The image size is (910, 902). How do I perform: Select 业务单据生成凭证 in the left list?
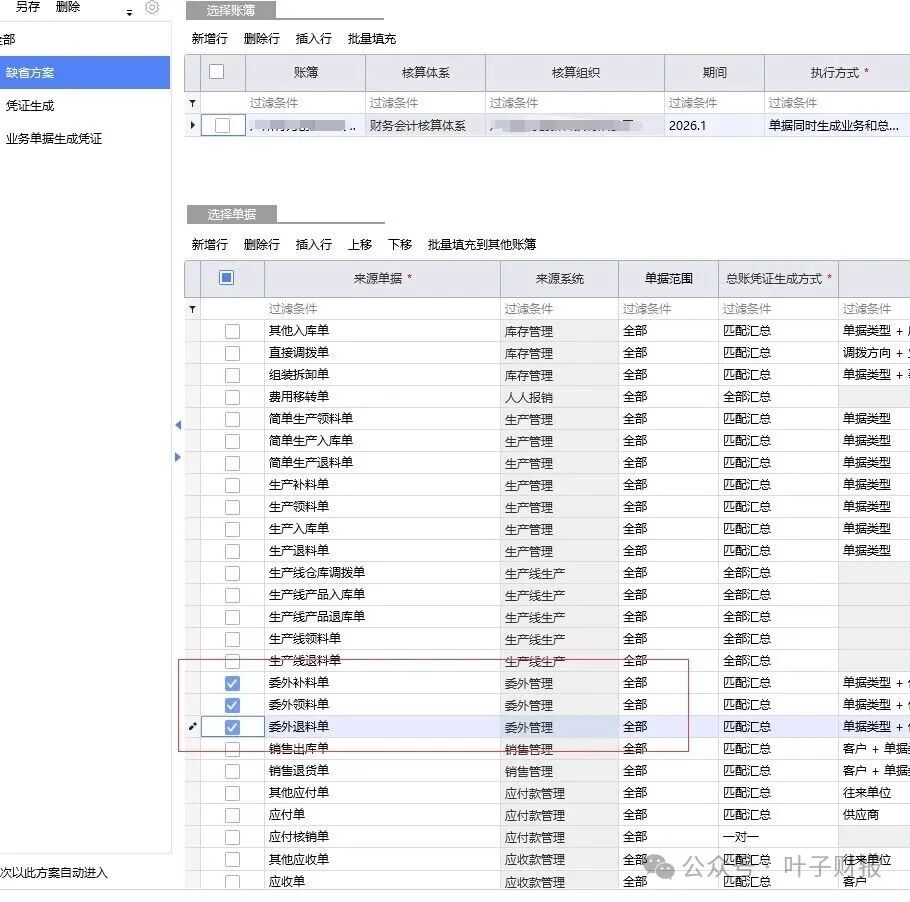tap(54, 139)
